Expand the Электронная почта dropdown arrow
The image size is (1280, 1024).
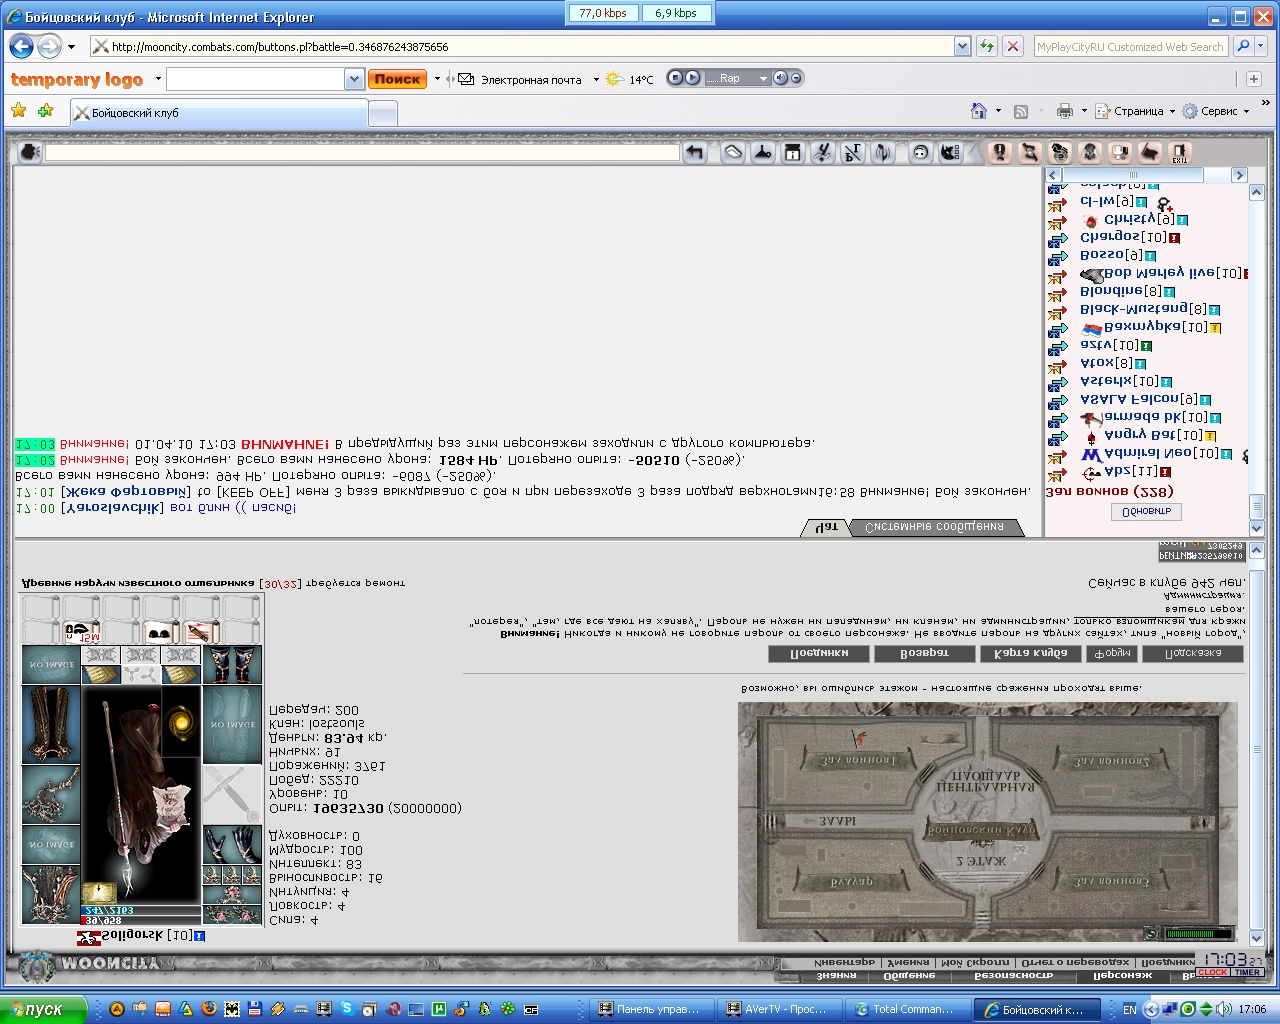(x=596, y=79)
